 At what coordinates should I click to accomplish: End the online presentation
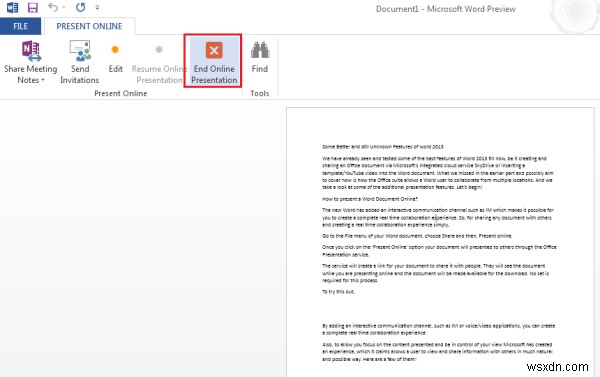click(x=214, y=61)
